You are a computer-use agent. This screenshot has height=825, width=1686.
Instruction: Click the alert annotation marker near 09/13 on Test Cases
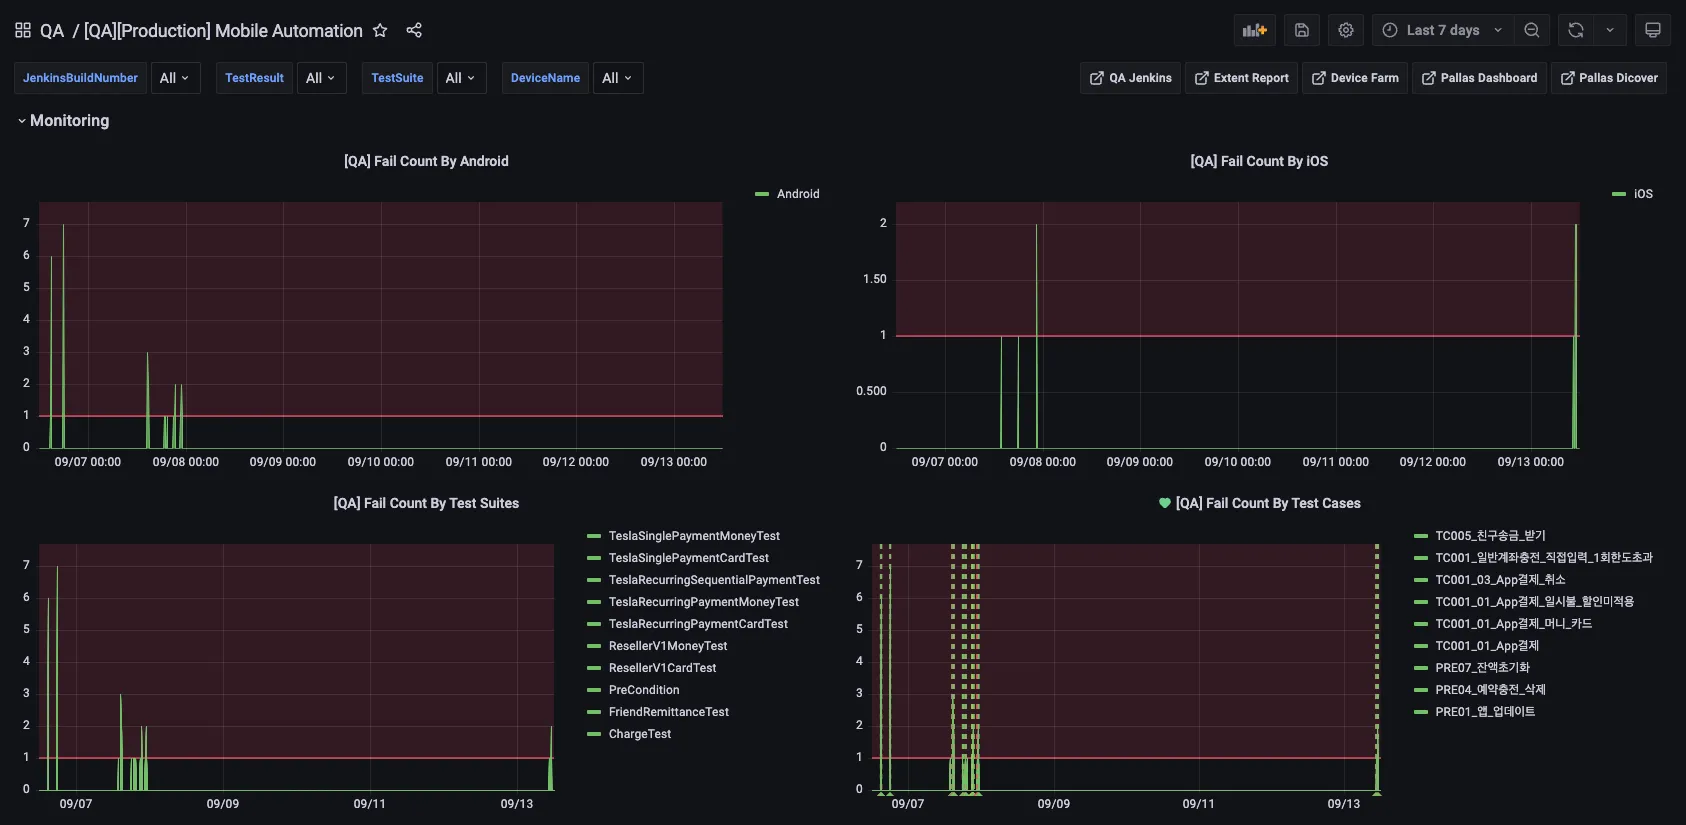click(x=1377, y=793)
